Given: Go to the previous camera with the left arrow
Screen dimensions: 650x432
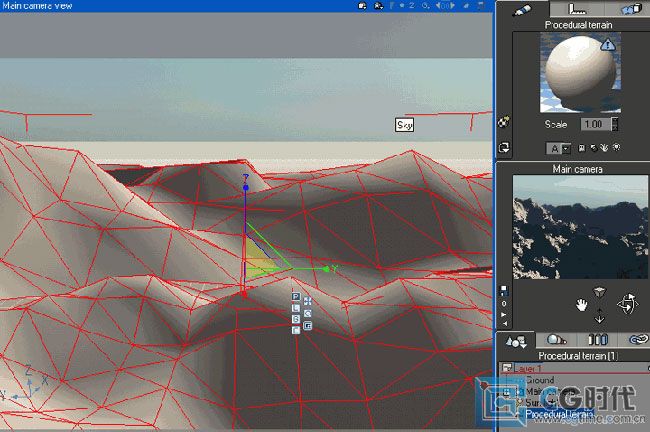Looking at the screenshot, I should [504, 324].
